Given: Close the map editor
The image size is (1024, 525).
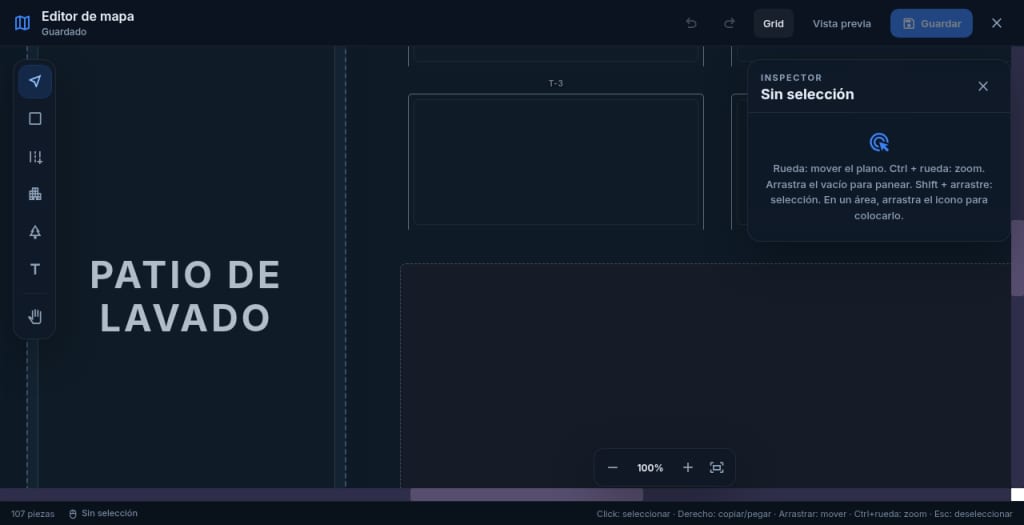Looking at the screenshot, I should (x=997, y=24).
